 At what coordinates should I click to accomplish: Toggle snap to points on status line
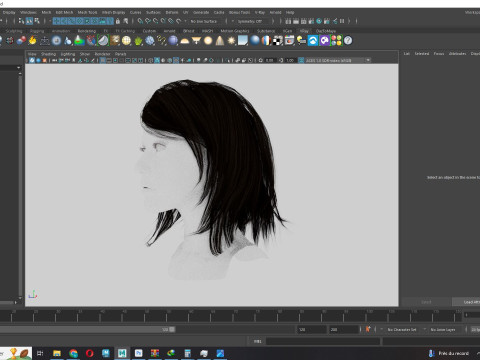click(x=156, y=21)
